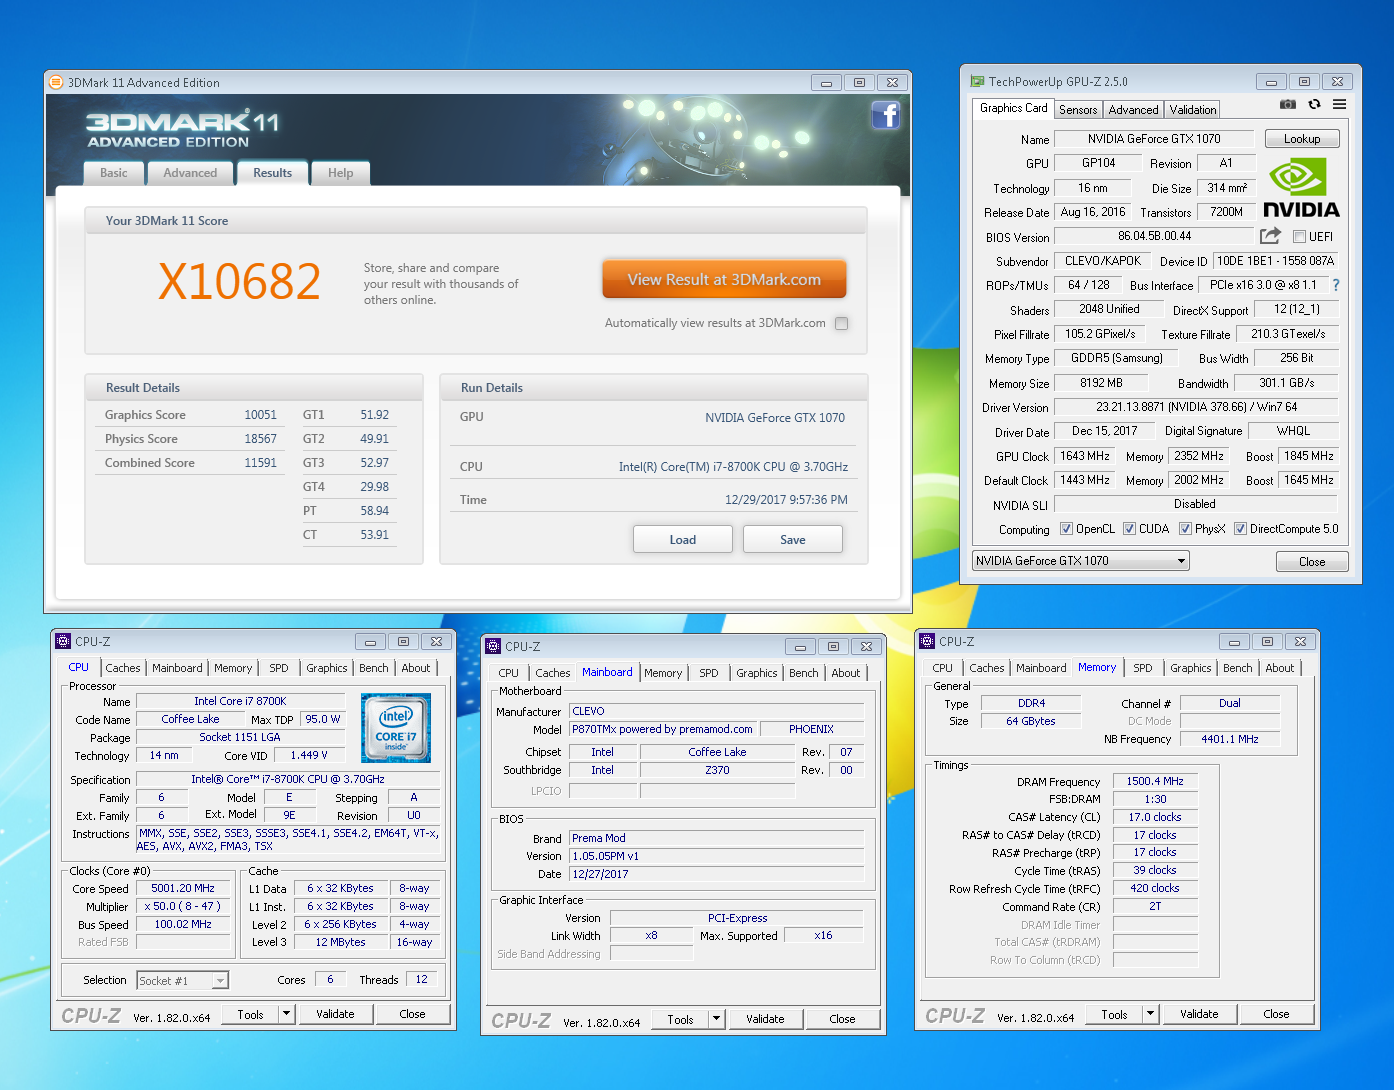Open the Socket #1 selection dropdown
Image resolution: width=1394 pixels, height=1090 pixels.
tap(183, 980)
